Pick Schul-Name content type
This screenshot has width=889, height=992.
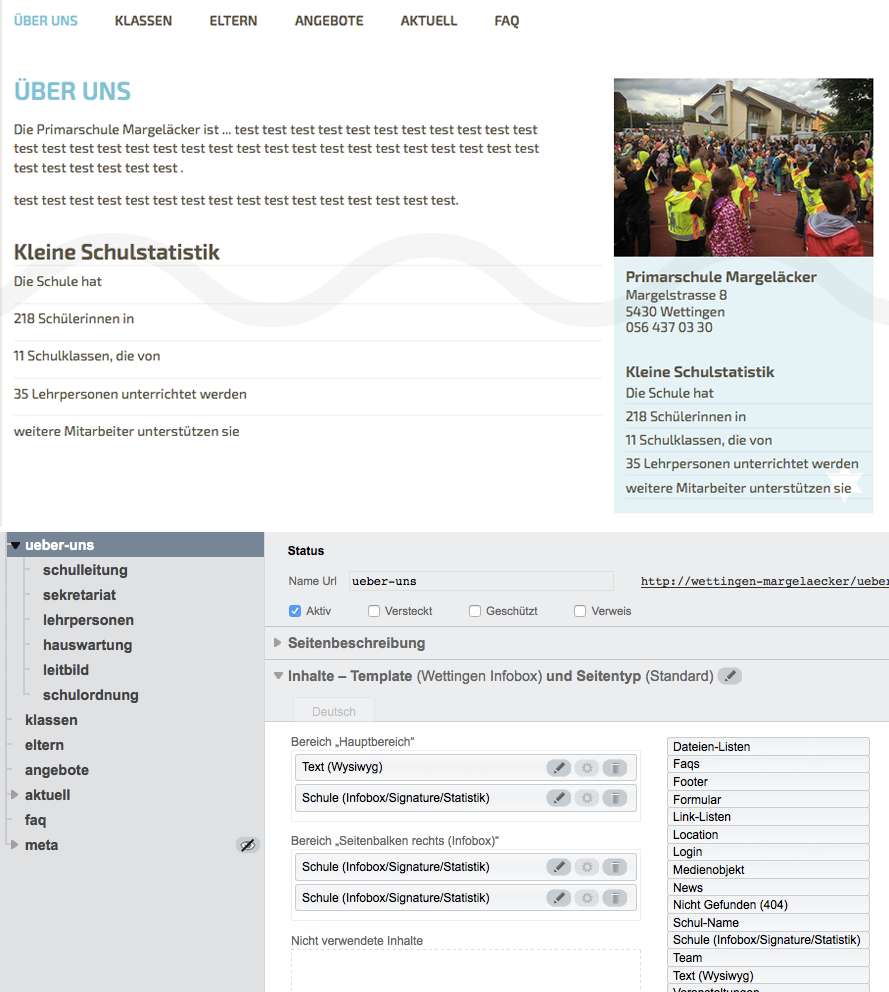(768, 922)
